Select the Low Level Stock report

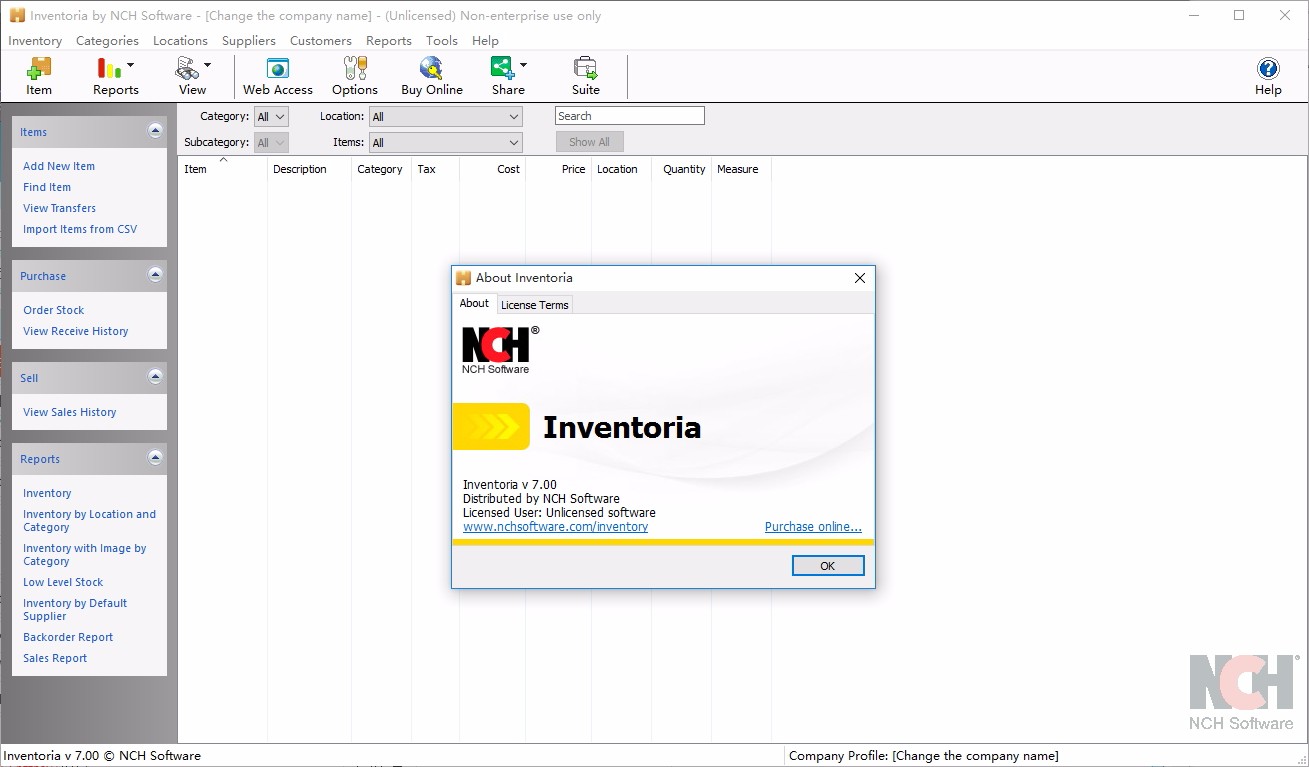coord(62,581)
